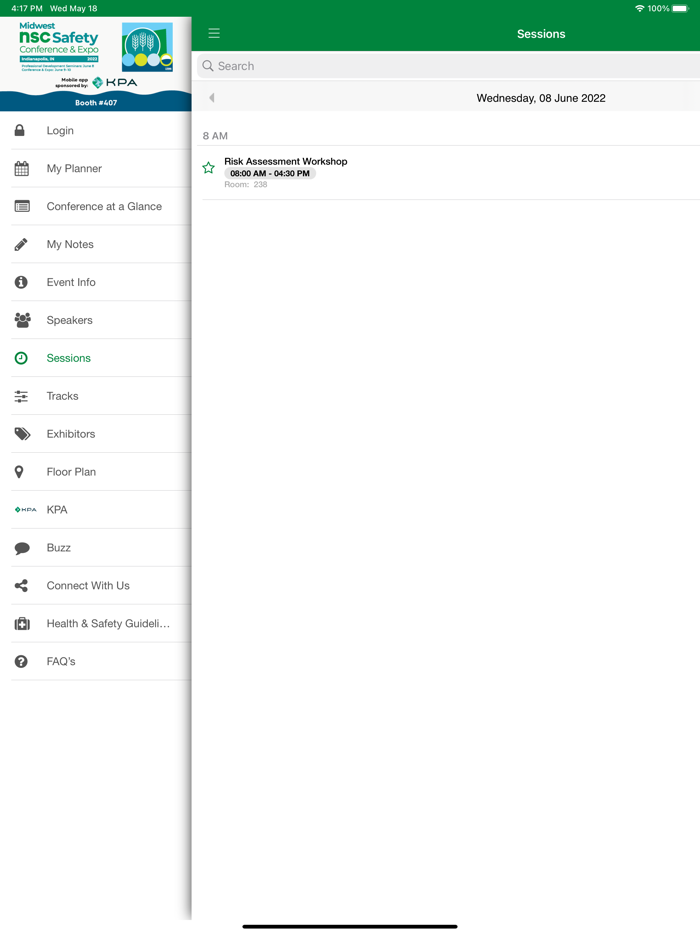Open the Risk Assessment Workshop session
The height and width of the screenshot is (934, 700).
286,161
